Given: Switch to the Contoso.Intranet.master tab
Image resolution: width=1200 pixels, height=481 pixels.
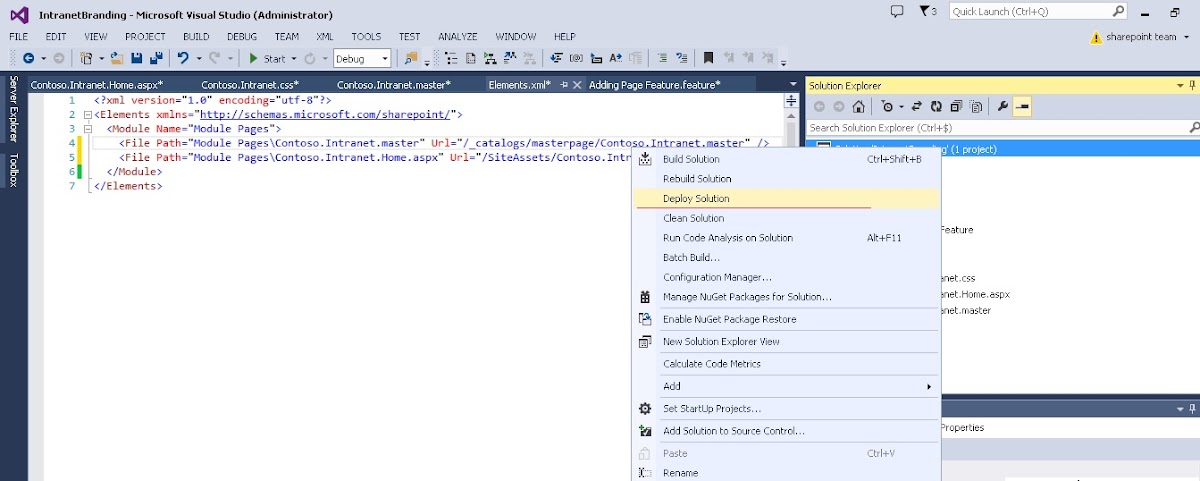Looking at the screenshot, I should tap(393, 85).
